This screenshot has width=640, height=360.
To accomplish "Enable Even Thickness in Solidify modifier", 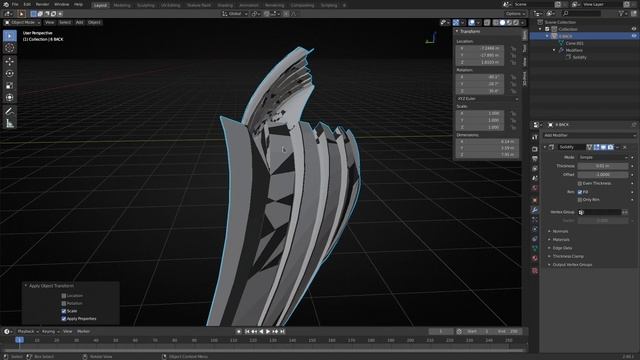I will click(x=580, y=183).
